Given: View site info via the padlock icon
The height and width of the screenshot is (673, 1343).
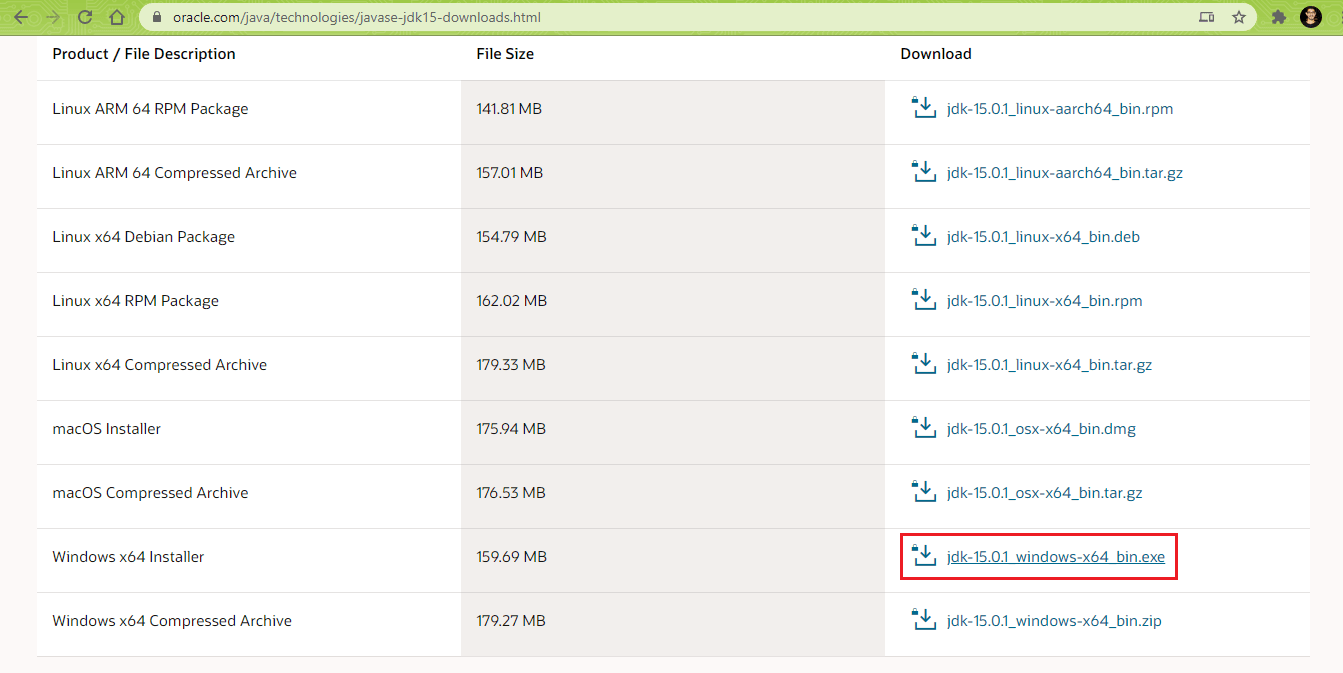Looking at the screenshot, I should 155,17.
